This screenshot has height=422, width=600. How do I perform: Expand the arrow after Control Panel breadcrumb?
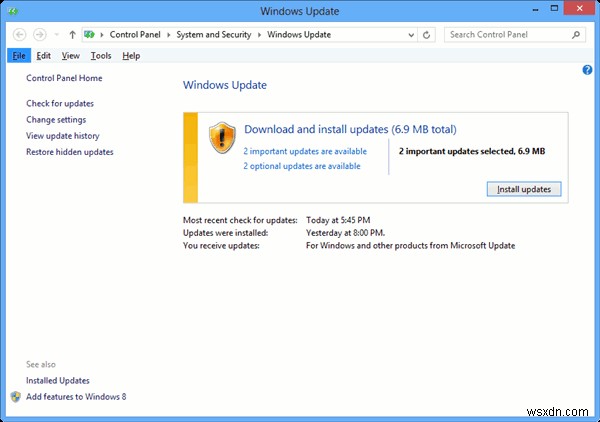point(168,35)
